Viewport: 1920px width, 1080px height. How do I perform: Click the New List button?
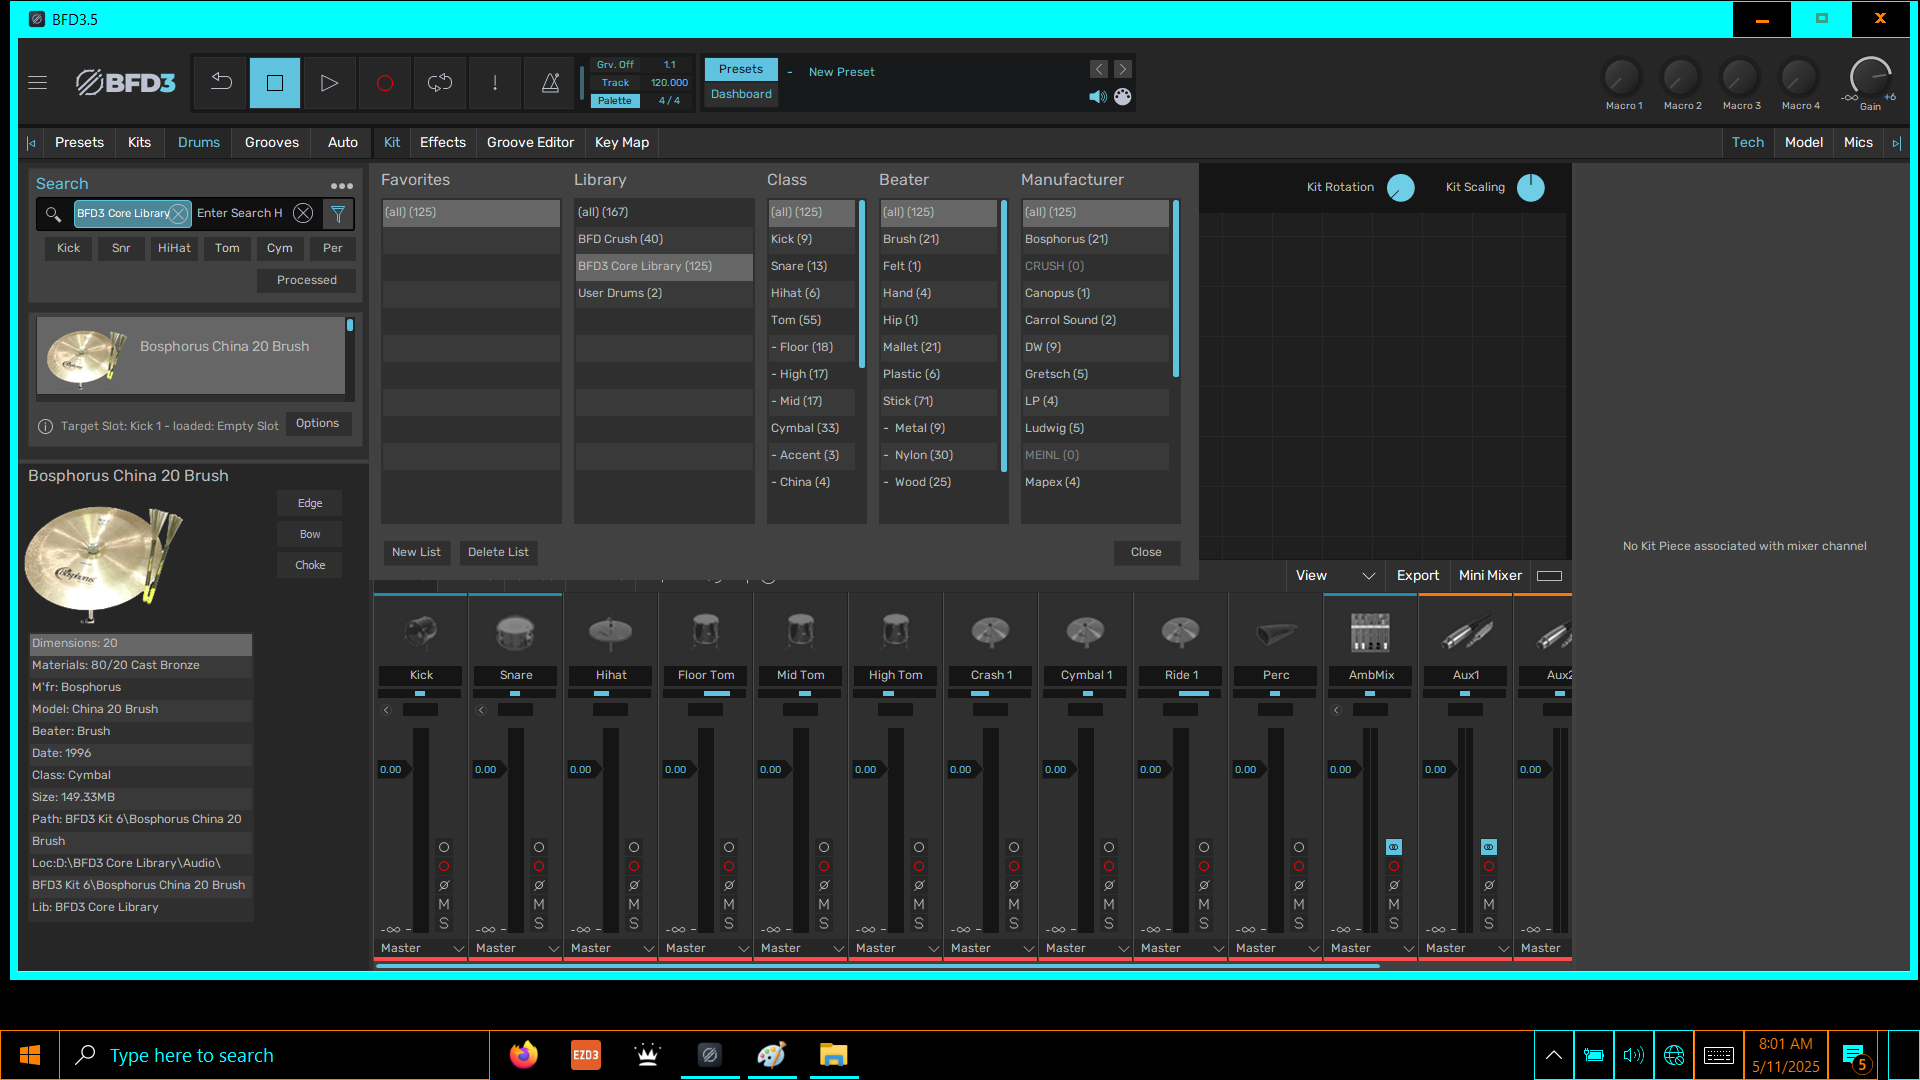click(416, 553)
